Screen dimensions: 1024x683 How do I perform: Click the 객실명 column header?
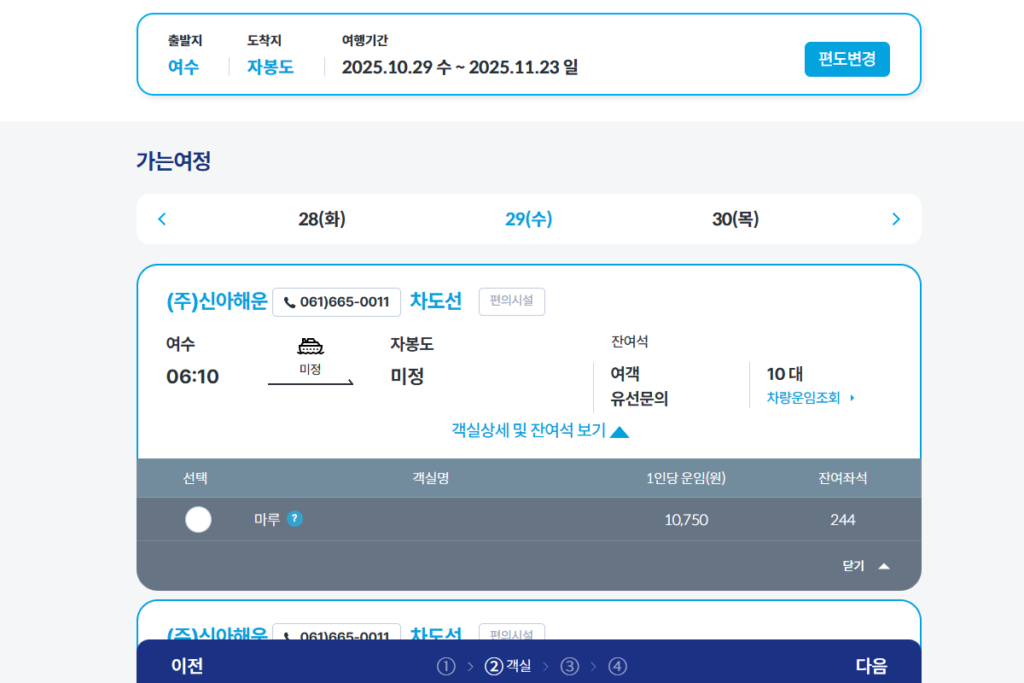(430, 479)
